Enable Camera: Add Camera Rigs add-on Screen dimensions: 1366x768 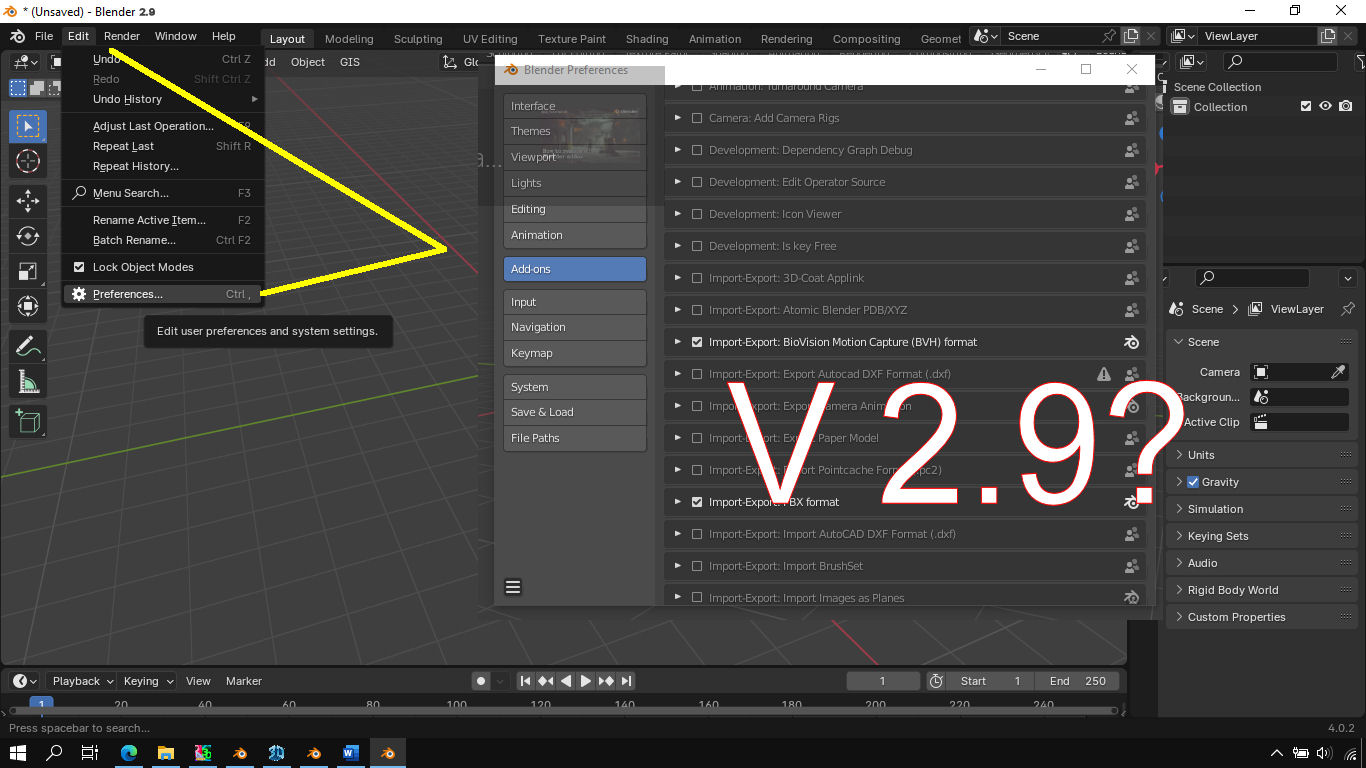tap(697, 118)
